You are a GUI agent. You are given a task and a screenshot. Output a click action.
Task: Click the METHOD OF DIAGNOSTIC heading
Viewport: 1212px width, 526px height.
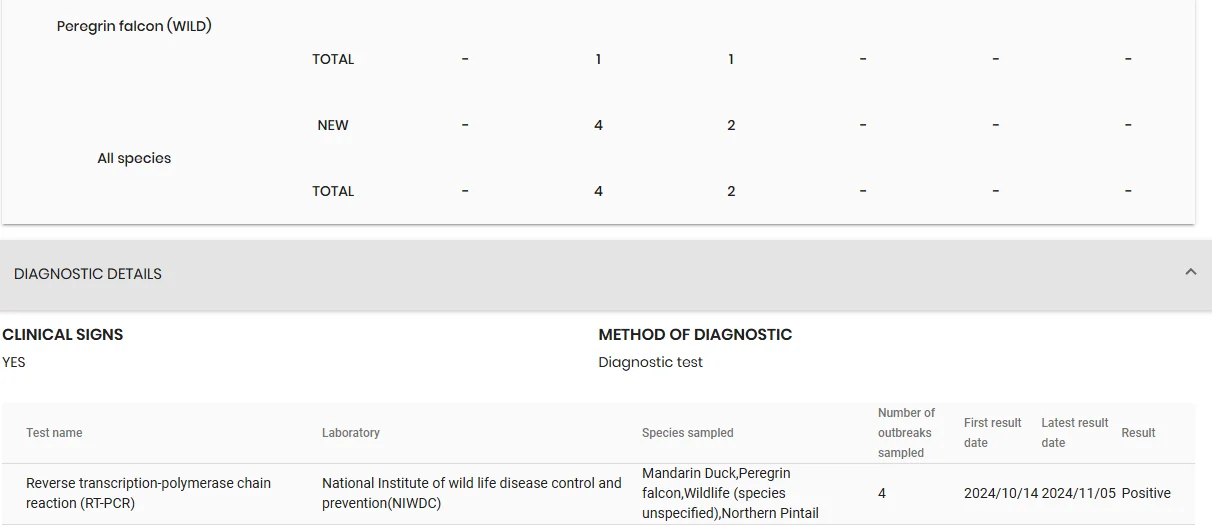[x=695, y=335]
